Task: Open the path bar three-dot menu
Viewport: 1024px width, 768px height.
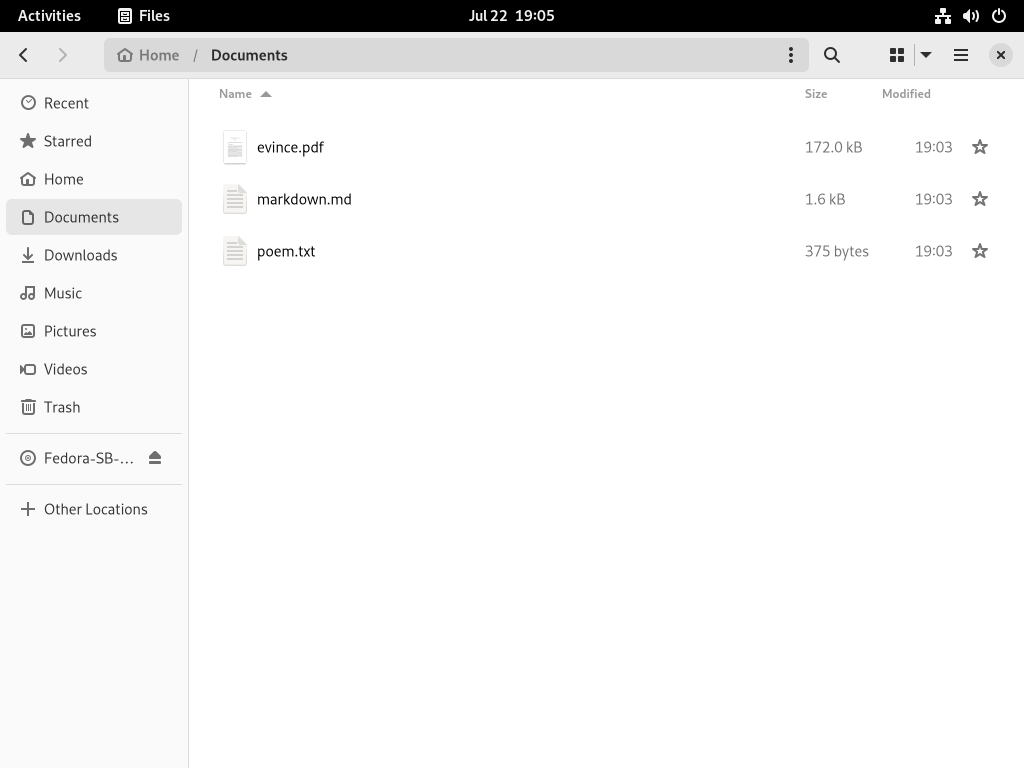Action: (791, 55)
